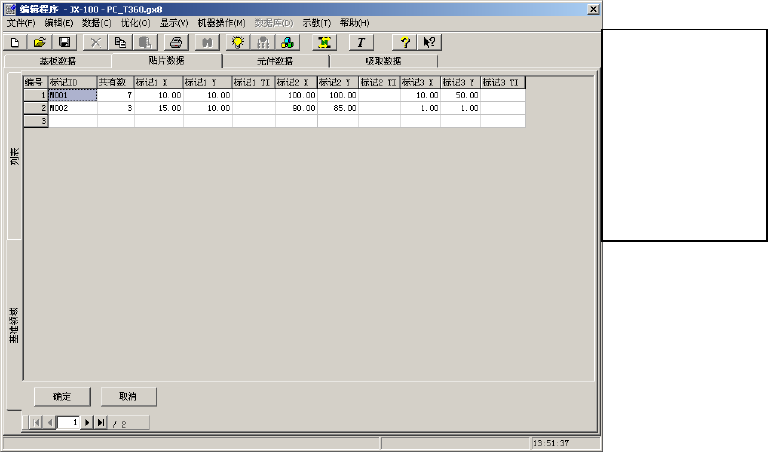This screenshot has height=452, width=768.
Task: Switch to the 元件数据 tab
Action: point(275,61)
